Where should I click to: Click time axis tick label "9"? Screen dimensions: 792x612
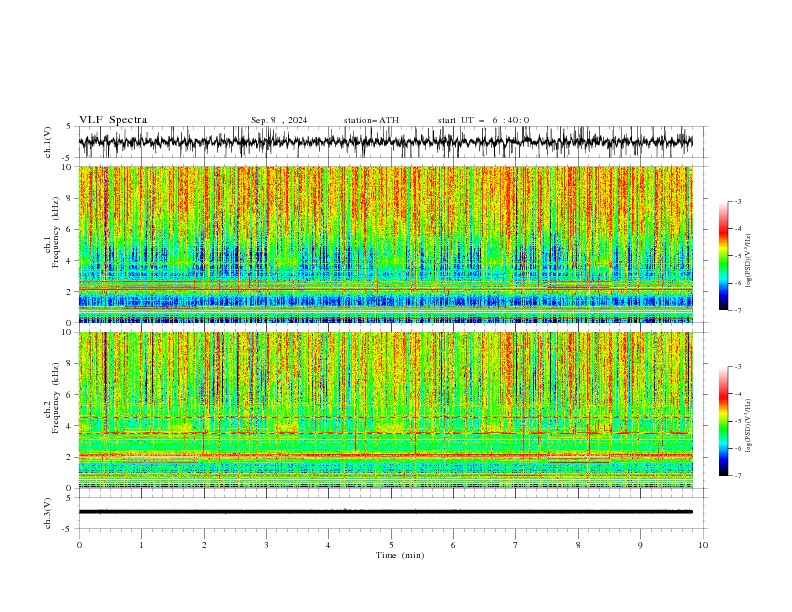[x=640, y=545]
